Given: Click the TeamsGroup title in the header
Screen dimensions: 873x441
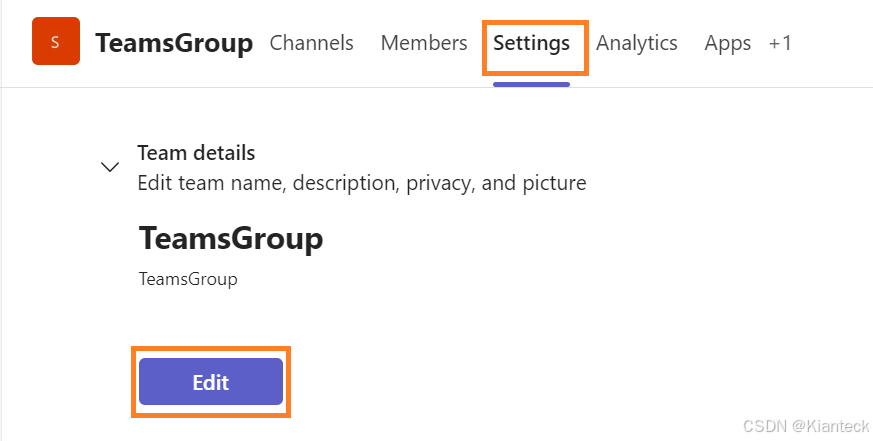Looking at the screenshot, I should [174, 43].
